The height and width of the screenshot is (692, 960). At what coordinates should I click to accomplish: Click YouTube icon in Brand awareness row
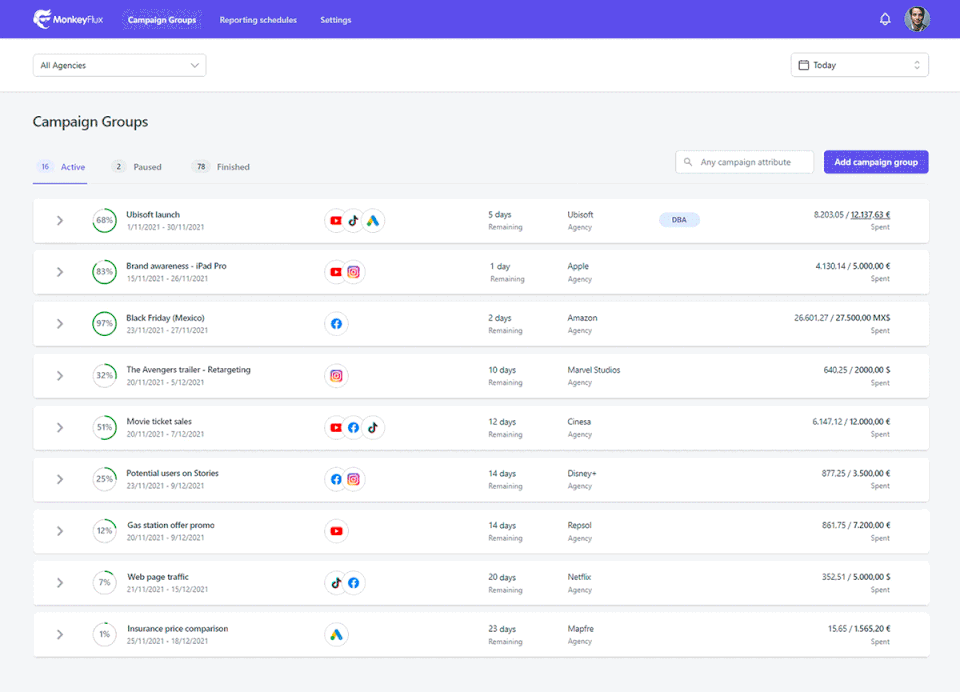tap(336, 272)
